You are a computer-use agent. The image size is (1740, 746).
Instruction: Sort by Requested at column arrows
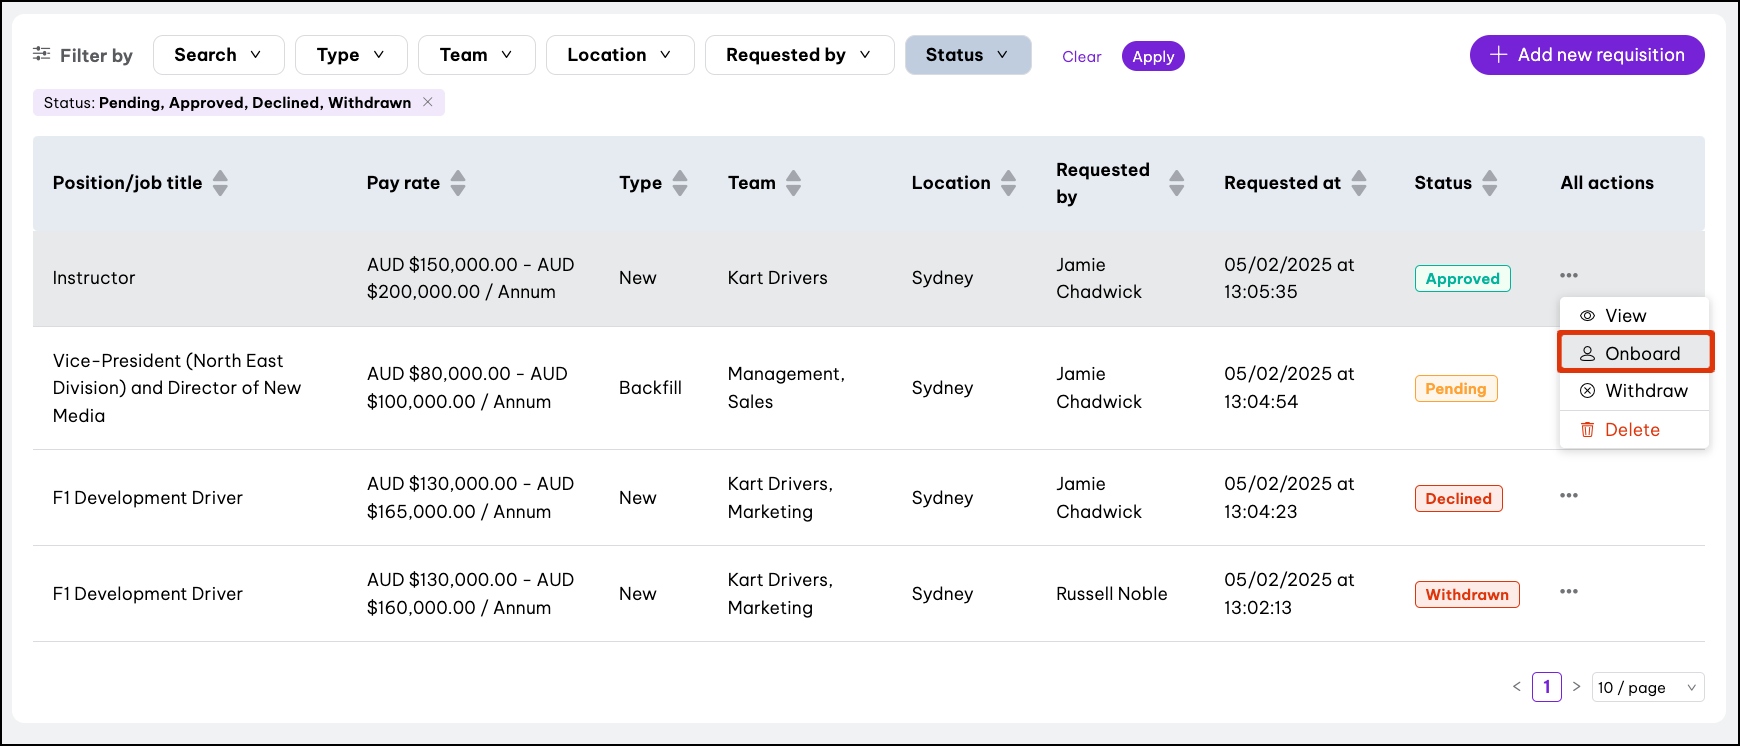click(x=1359, y=183)
